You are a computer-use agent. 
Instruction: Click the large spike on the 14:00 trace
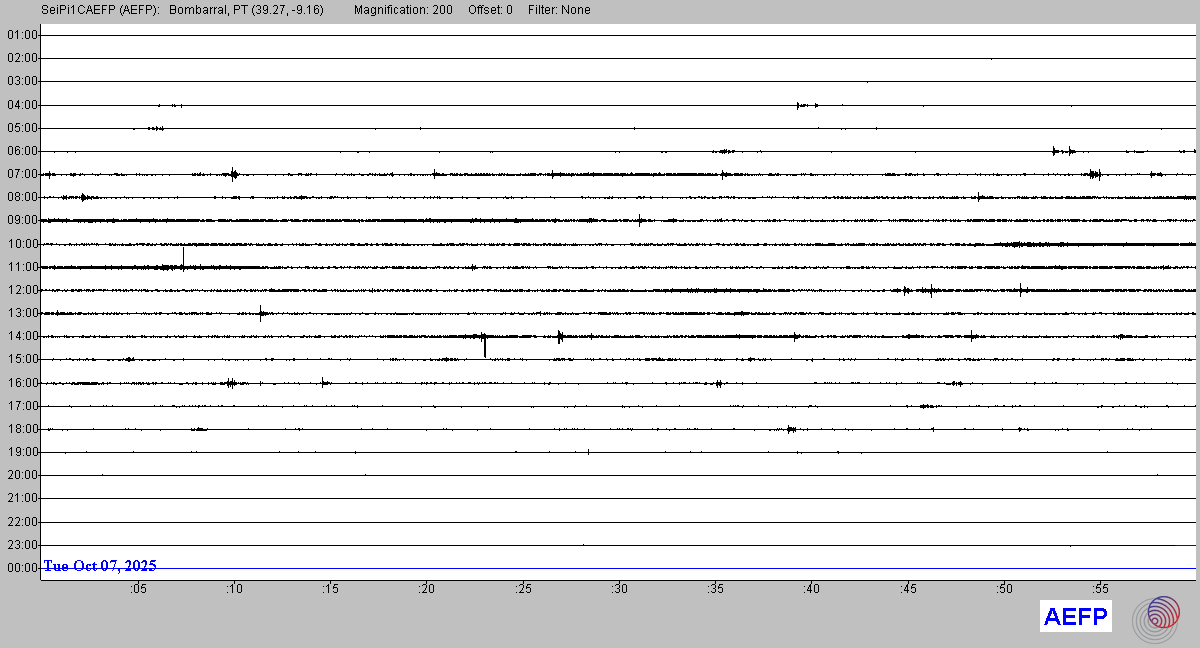pos(485,345)
